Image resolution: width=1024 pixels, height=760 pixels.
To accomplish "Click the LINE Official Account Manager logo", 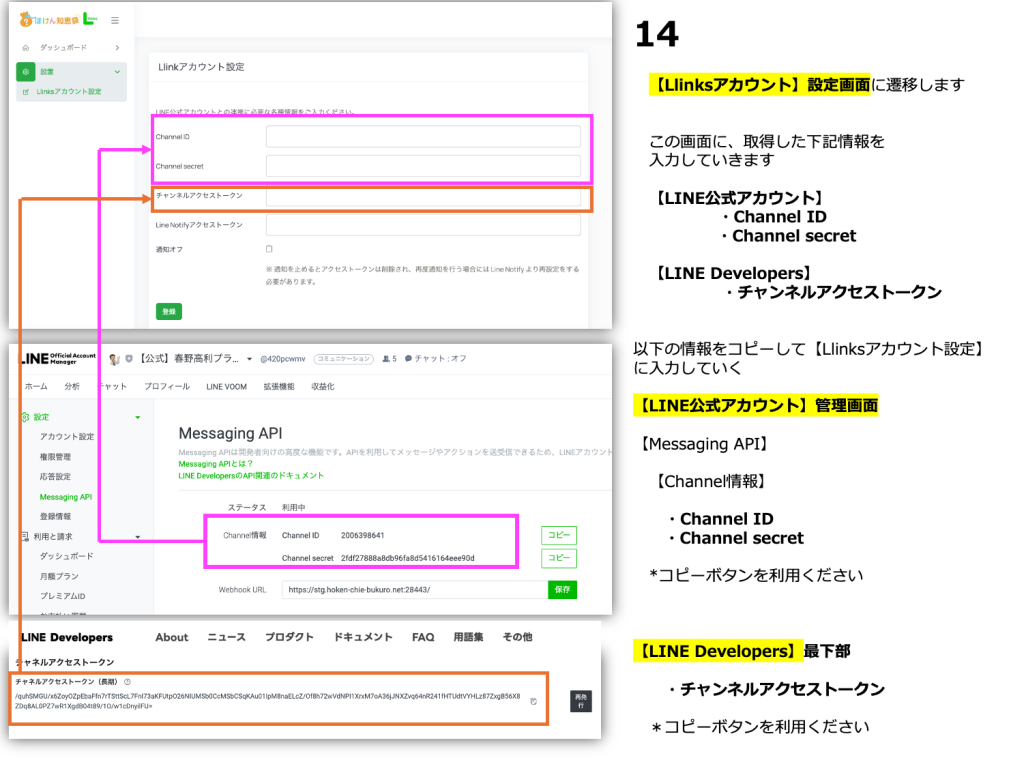I will tap(57, 358).
